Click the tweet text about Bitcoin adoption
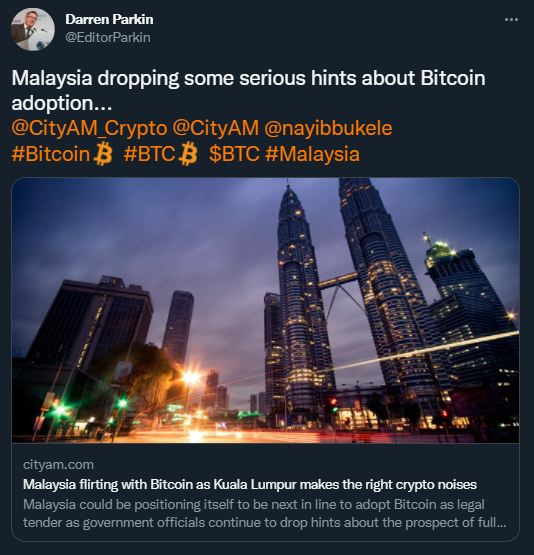Screen dimensions: 534x555 248,90
